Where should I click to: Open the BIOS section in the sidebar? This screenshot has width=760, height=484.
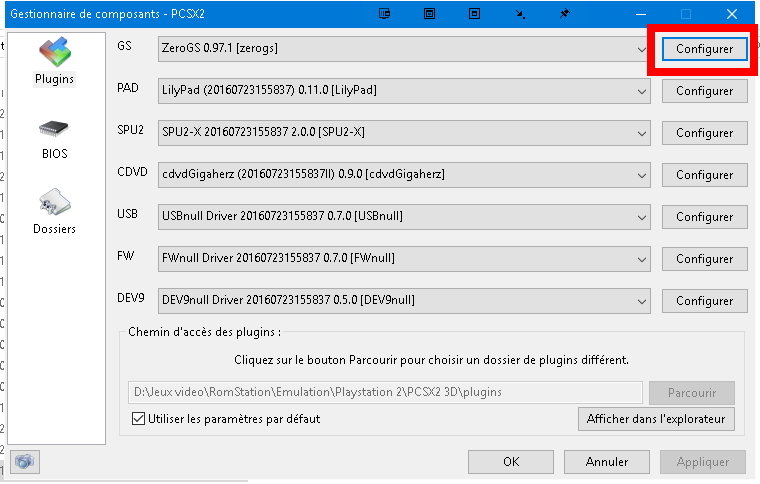point(54,140)
